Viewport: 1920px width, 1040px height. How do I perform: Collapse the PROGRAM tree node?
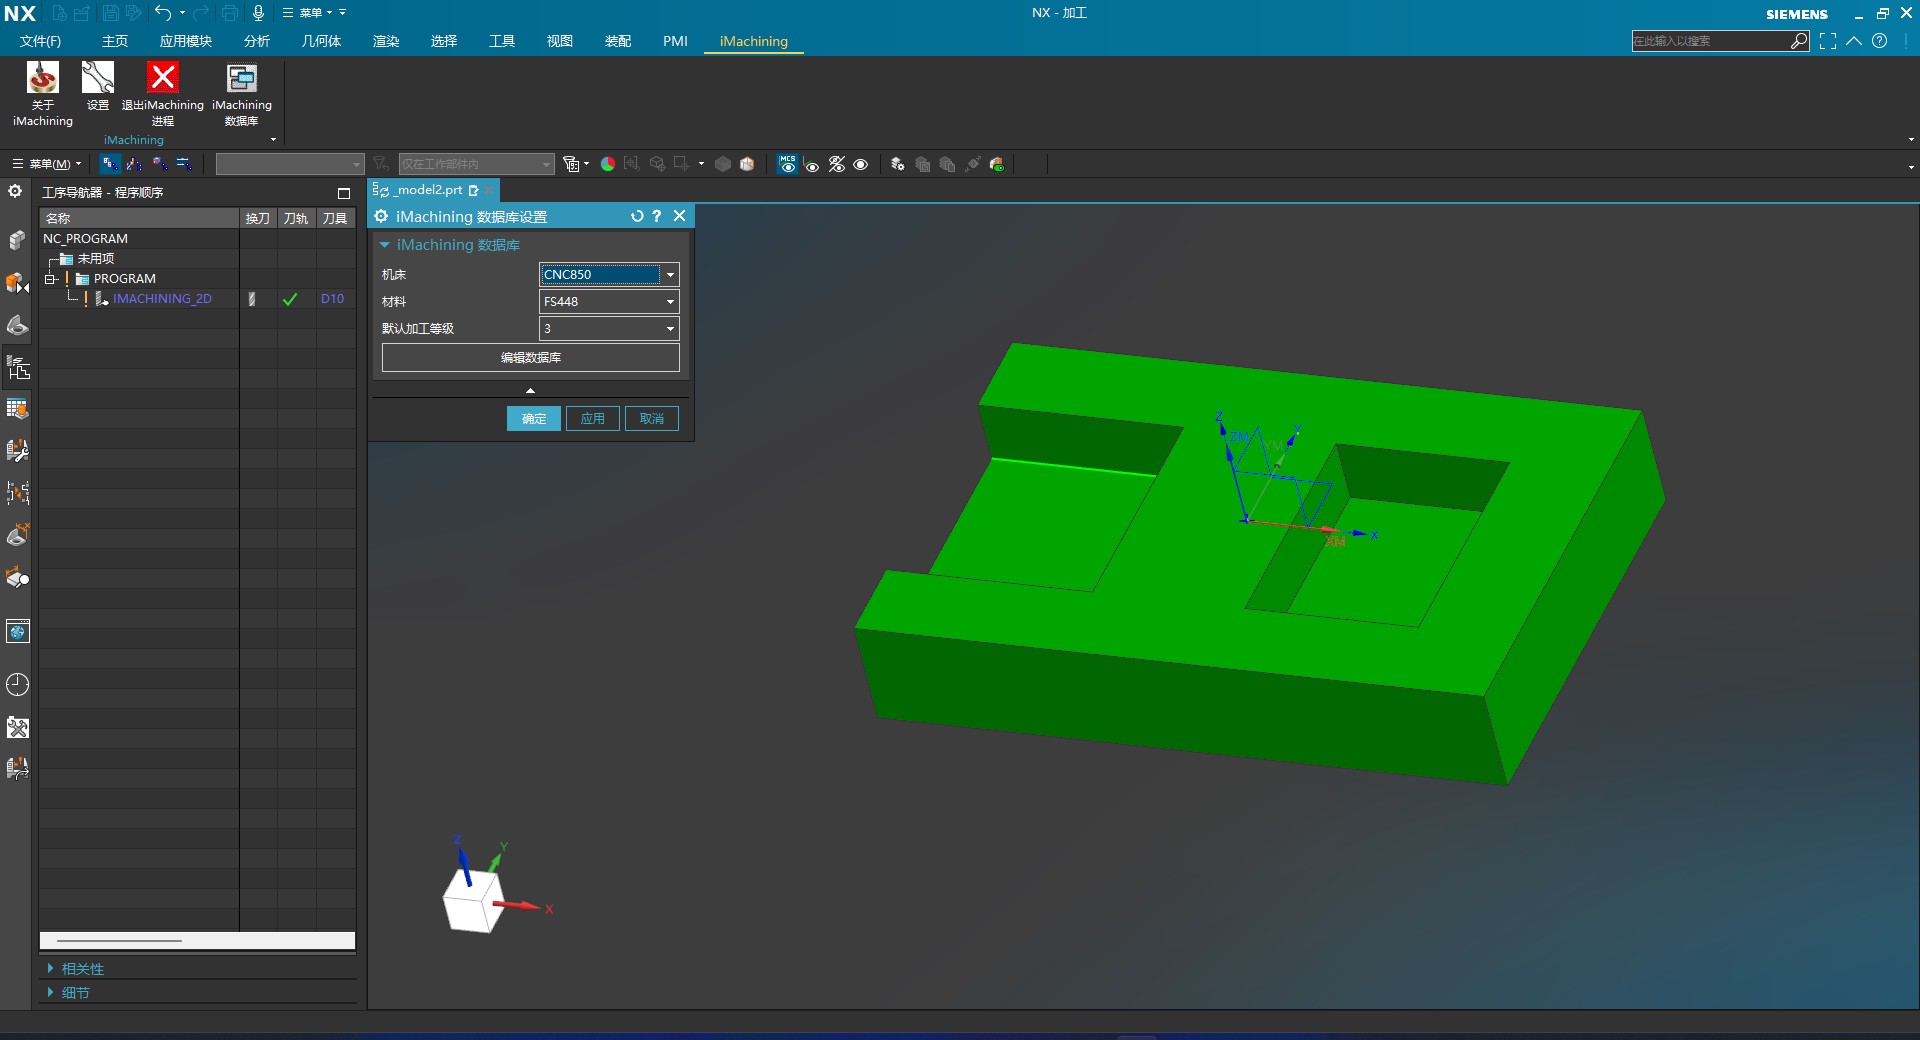coord(49,279)
